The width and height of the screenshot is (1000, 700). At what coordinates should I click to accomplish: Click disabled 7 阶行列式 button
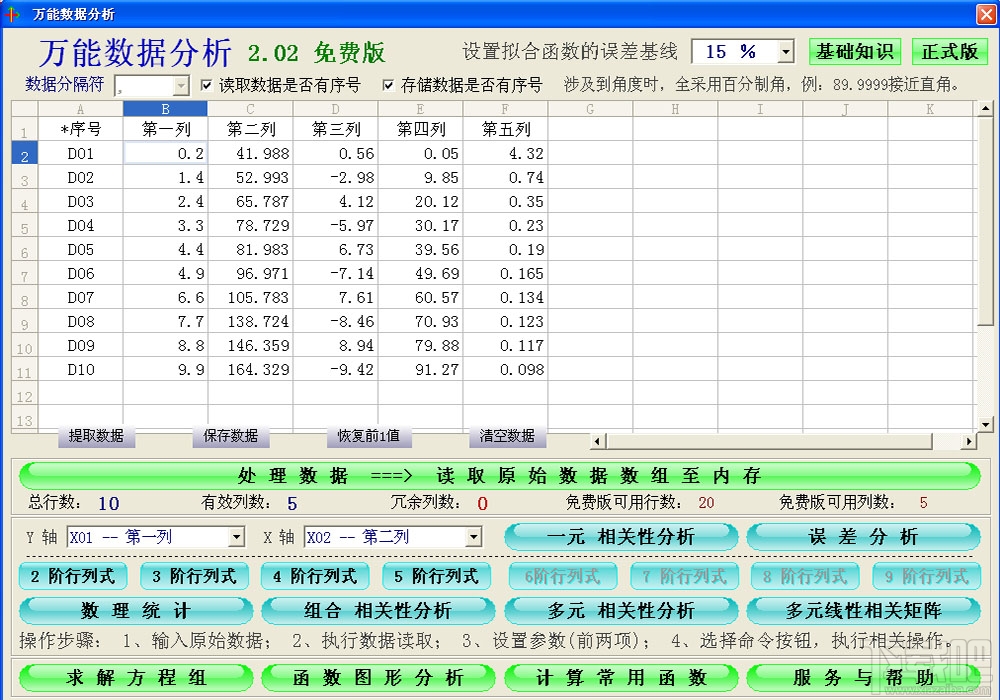tap(684, 576)
